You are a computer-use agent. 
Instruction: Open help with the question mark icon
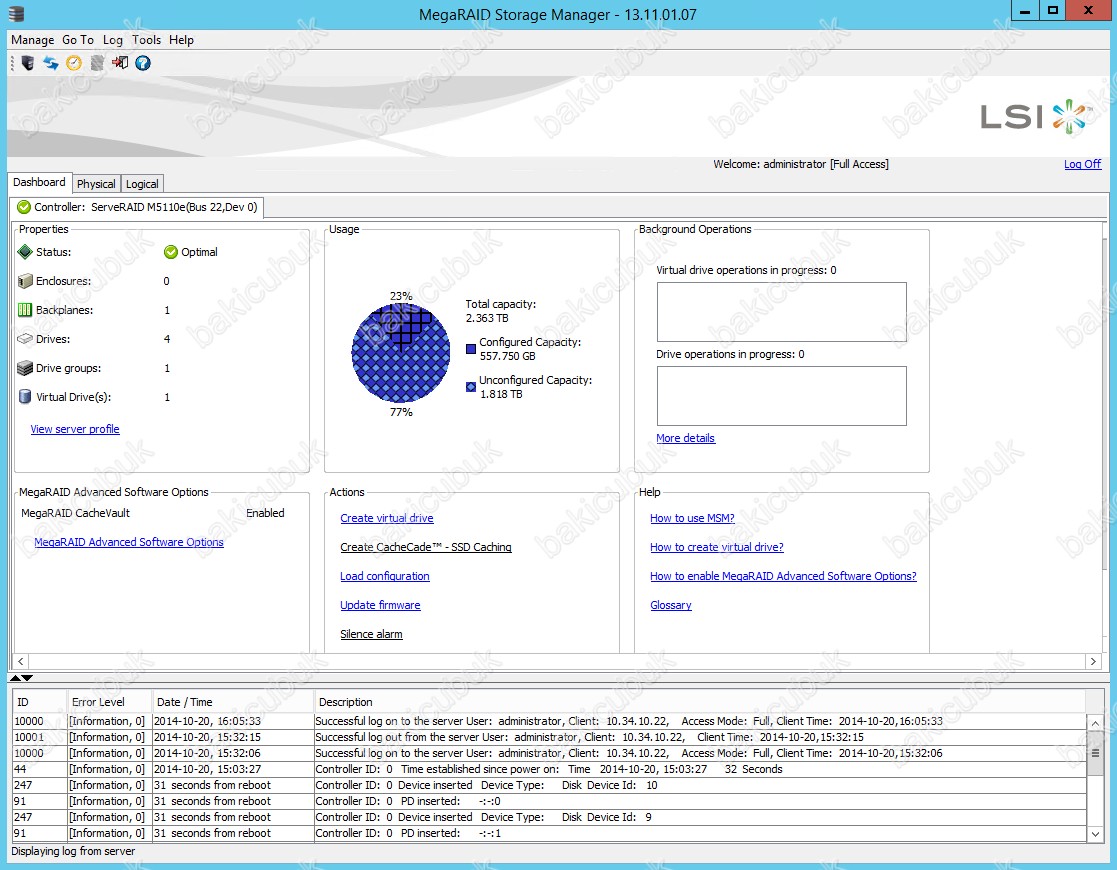pyautogui.click(x=143, y=63)
